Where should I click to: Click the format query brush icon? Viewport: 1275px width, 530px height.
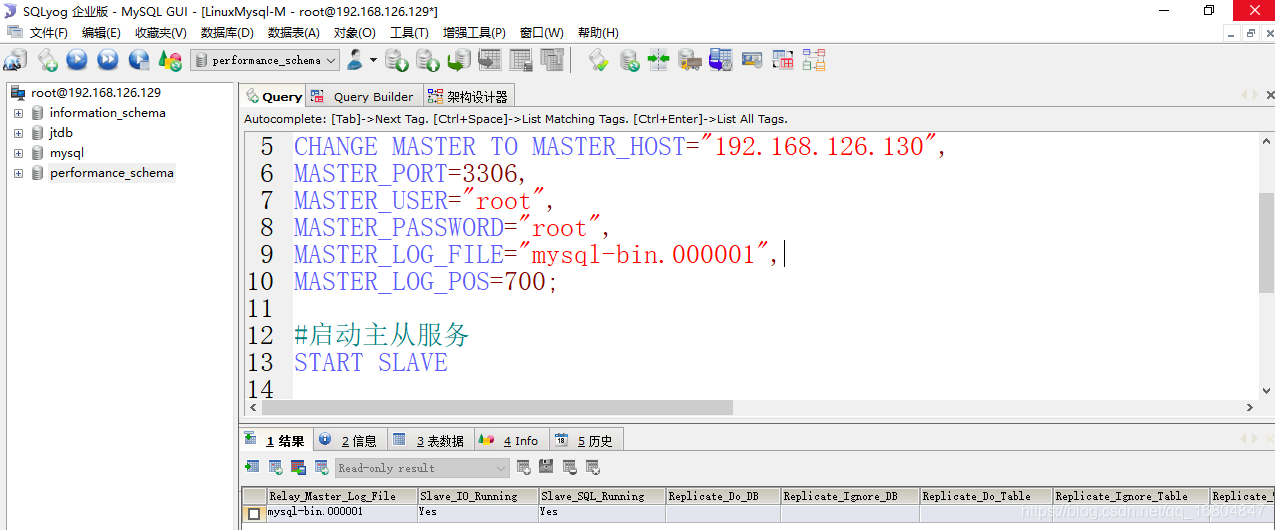coord(598,60)
